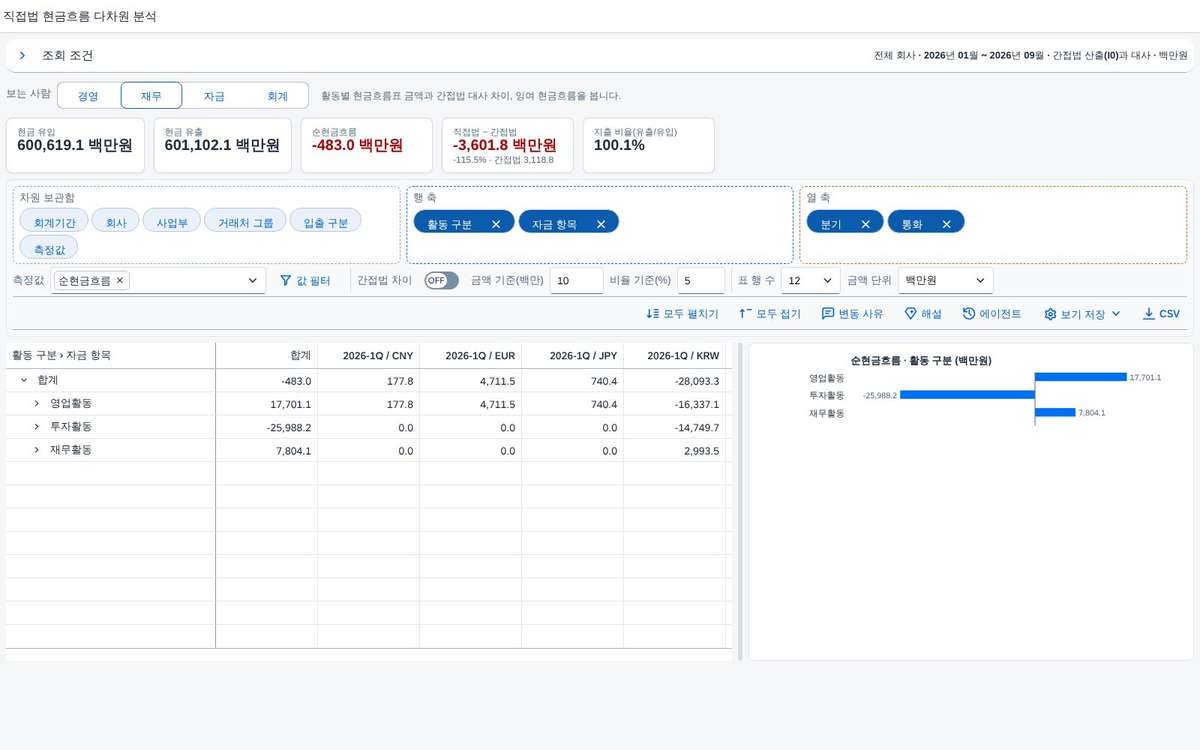Click the 2026-1Q / EUR column header

point(470,356)
